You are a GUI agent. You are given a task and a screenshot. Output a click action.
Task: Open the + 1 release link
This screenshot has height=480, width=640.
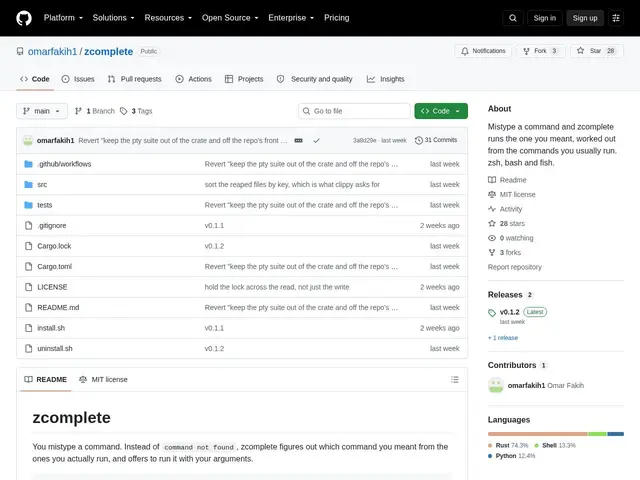[x=503, y=338]
